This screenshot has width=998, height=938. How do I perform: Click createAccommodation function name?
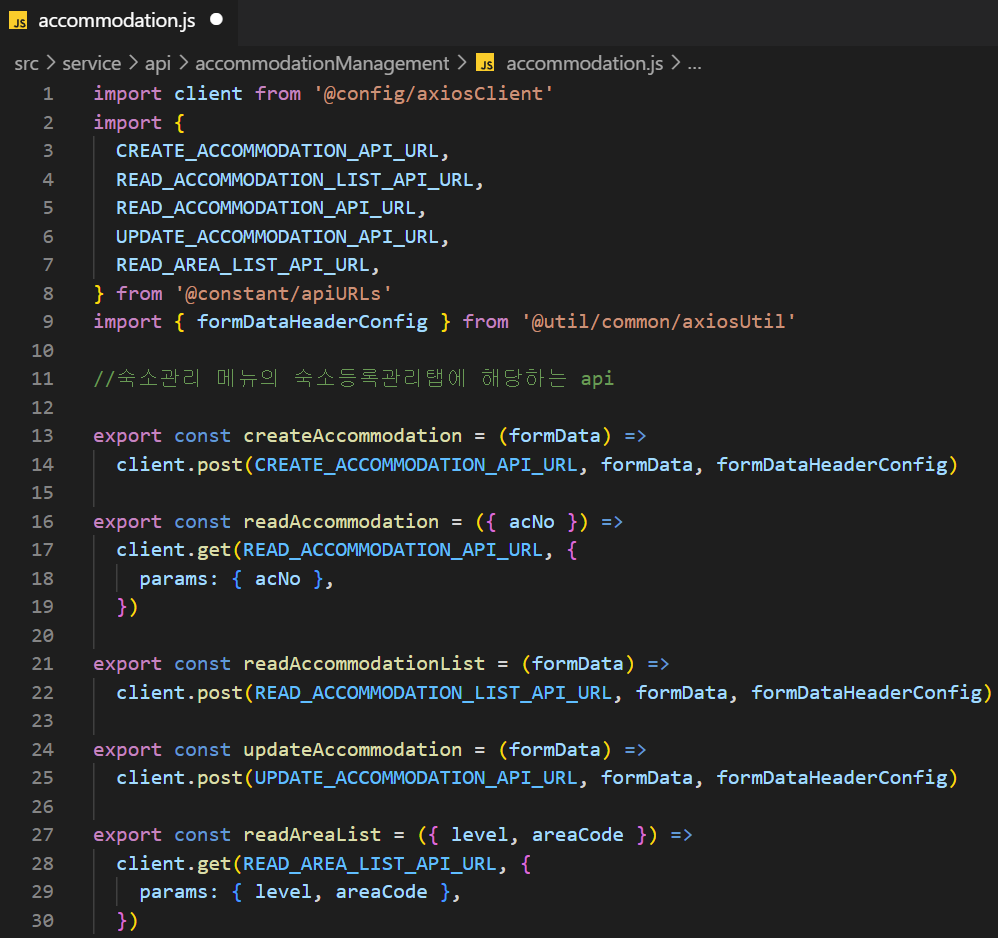tap(353, 436)
